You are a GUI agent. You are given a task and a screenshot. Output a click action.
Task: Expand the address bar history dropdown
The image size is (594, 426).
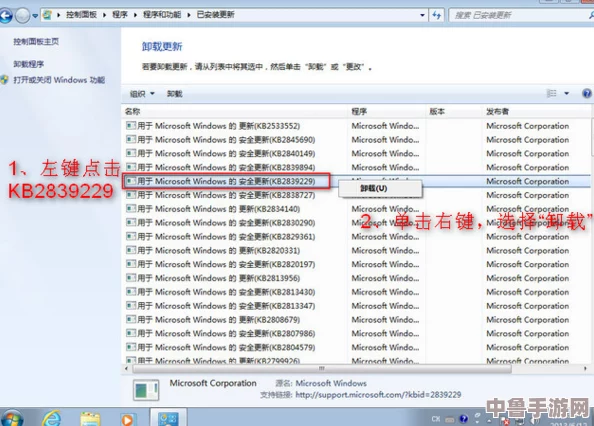(x=422, y=15)
